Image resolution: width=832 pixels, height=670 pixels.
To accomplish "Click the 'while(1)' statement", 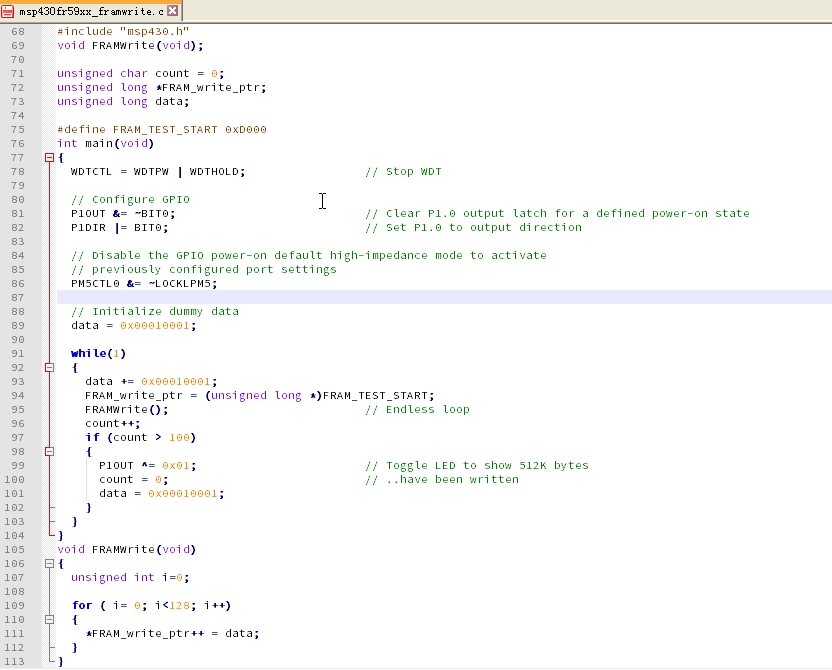I will click(x=98, y=354).
